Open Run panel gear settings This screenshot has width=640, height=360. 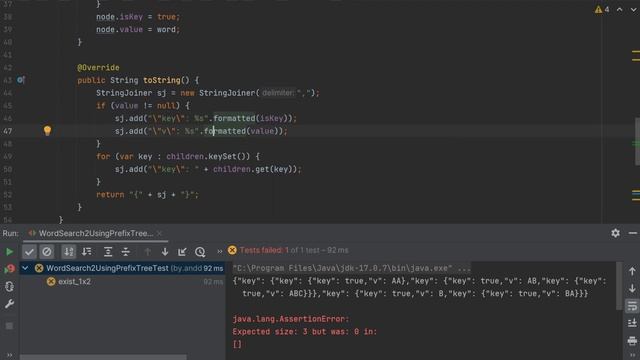(615, 233)
